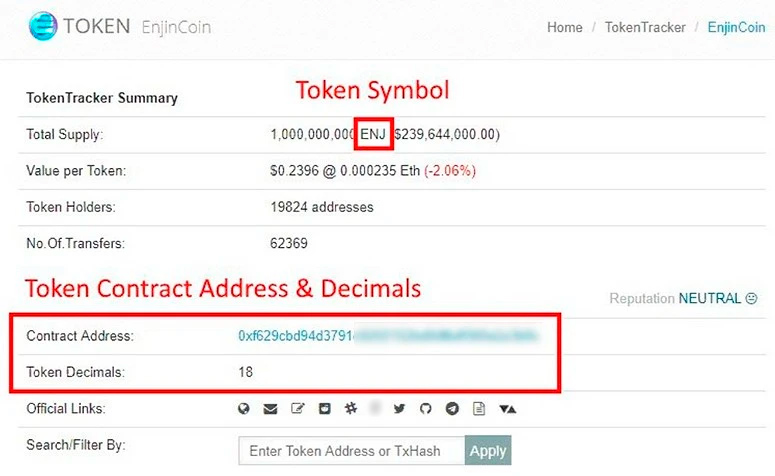Image resolution: width=775 pixels, height=476 pixels.
Task: Open the TokenTracker breadcrumb link
Action: (645, 27)
